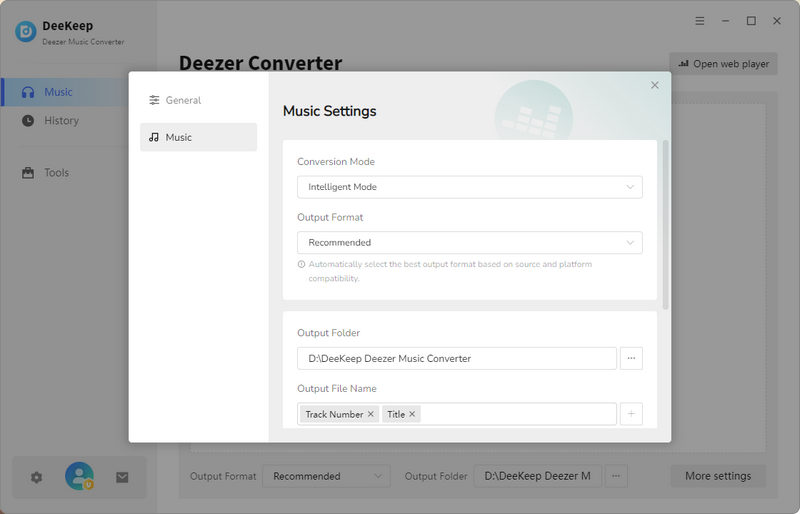Click the settings gear icon in sidebar
This screenshot has width=800, height=514.
(36, 477)
